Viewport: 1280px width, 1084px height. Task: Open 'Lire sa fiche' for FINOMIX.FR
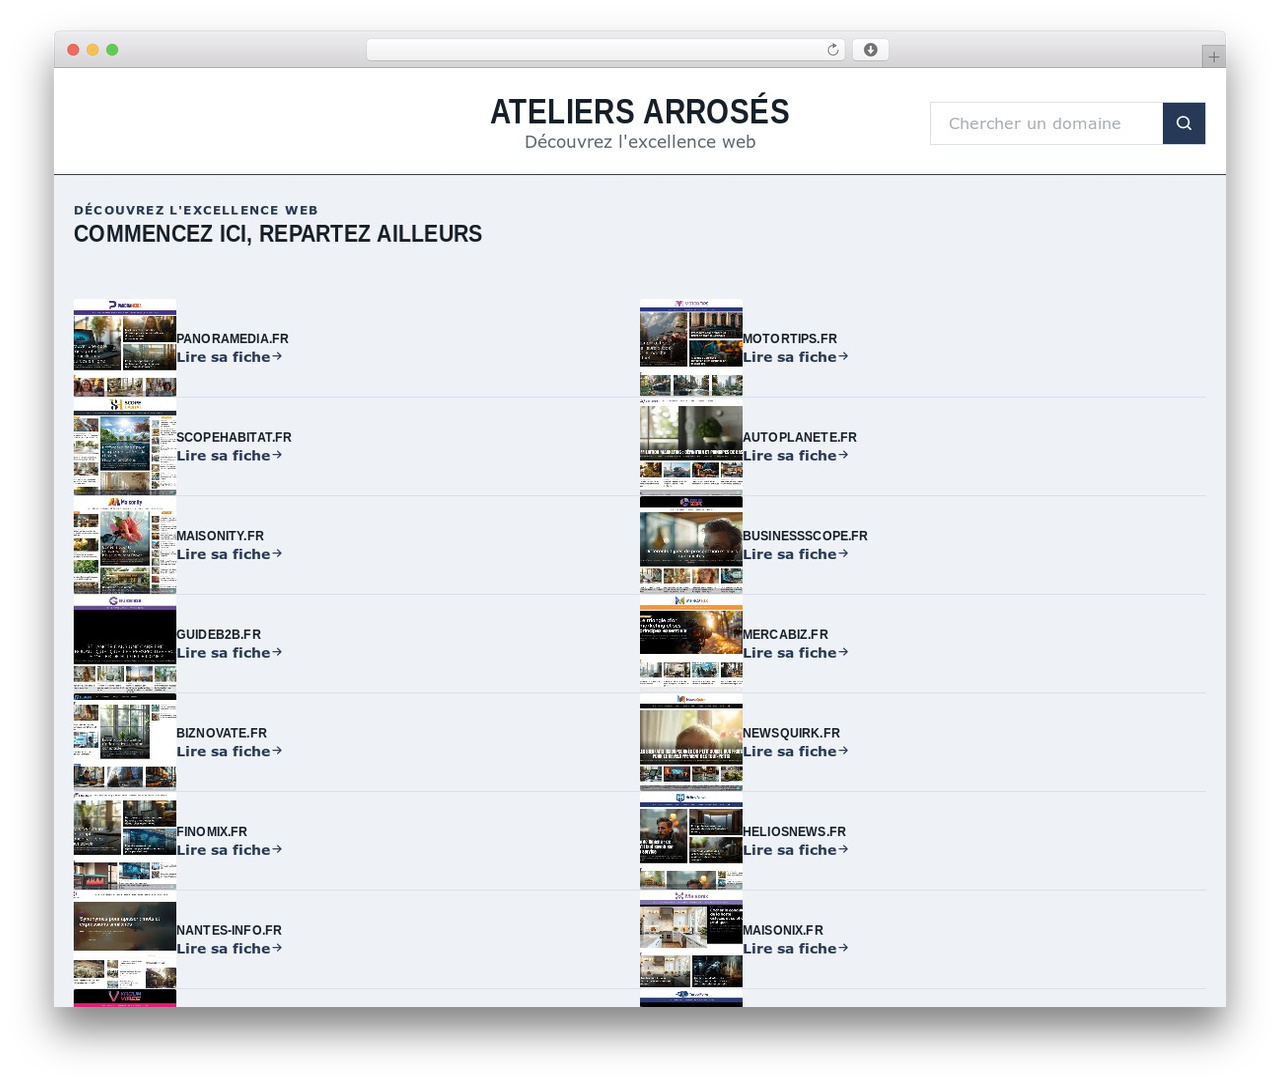[x=229, y=850]
